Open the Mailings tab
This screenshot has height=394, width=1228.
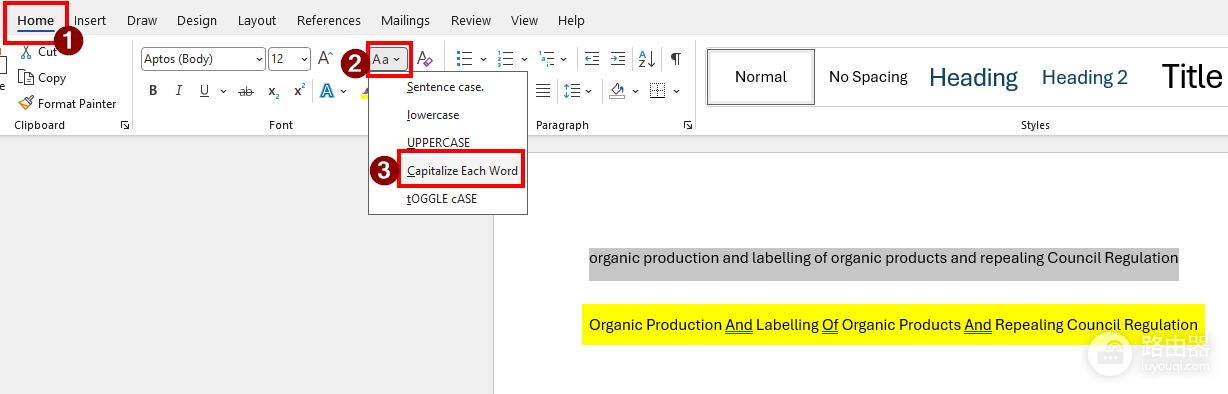(405, 20)
